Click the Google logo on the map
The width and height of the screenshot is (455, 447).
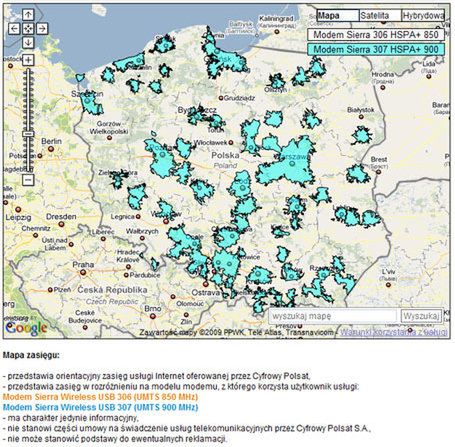point(26,328)
